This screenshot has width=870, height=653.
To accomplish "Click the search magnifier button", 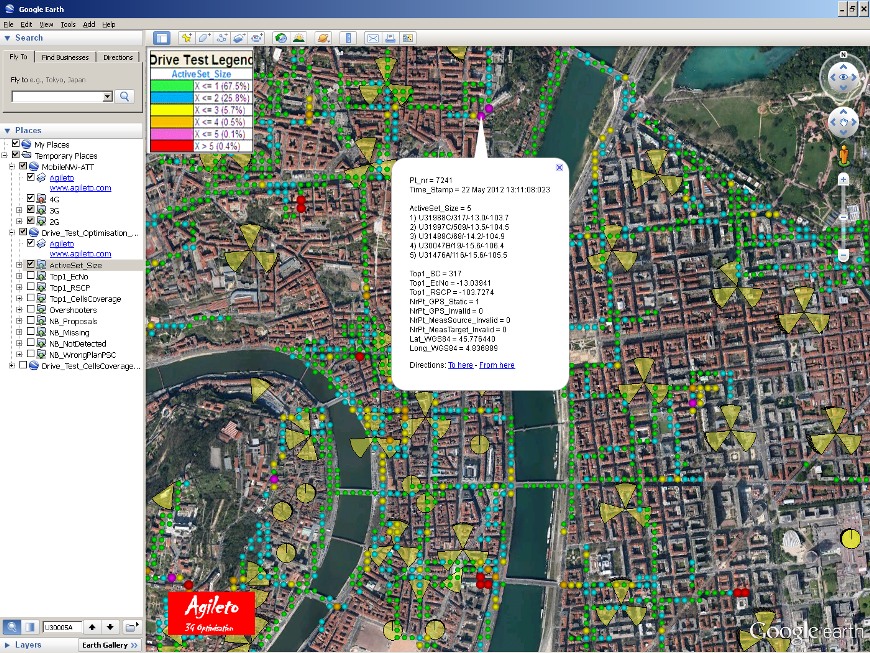I will tap(125, 97).
